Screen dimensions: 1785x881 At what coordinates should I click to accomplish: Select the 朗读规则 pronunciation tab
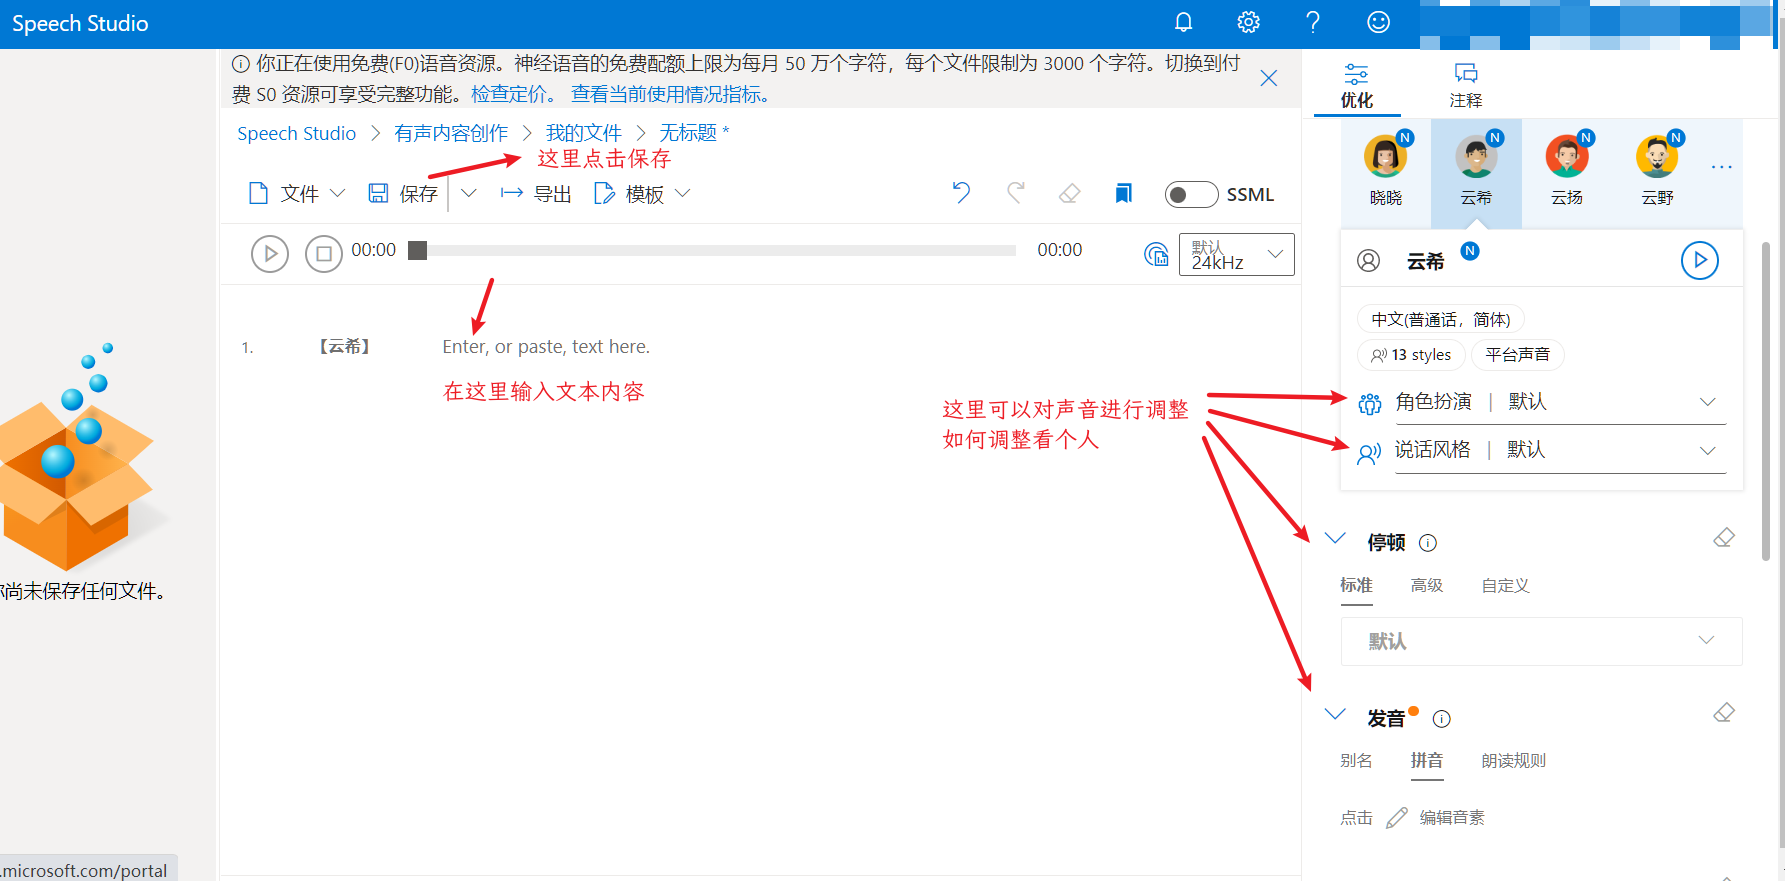click(x=1513, y=761)
